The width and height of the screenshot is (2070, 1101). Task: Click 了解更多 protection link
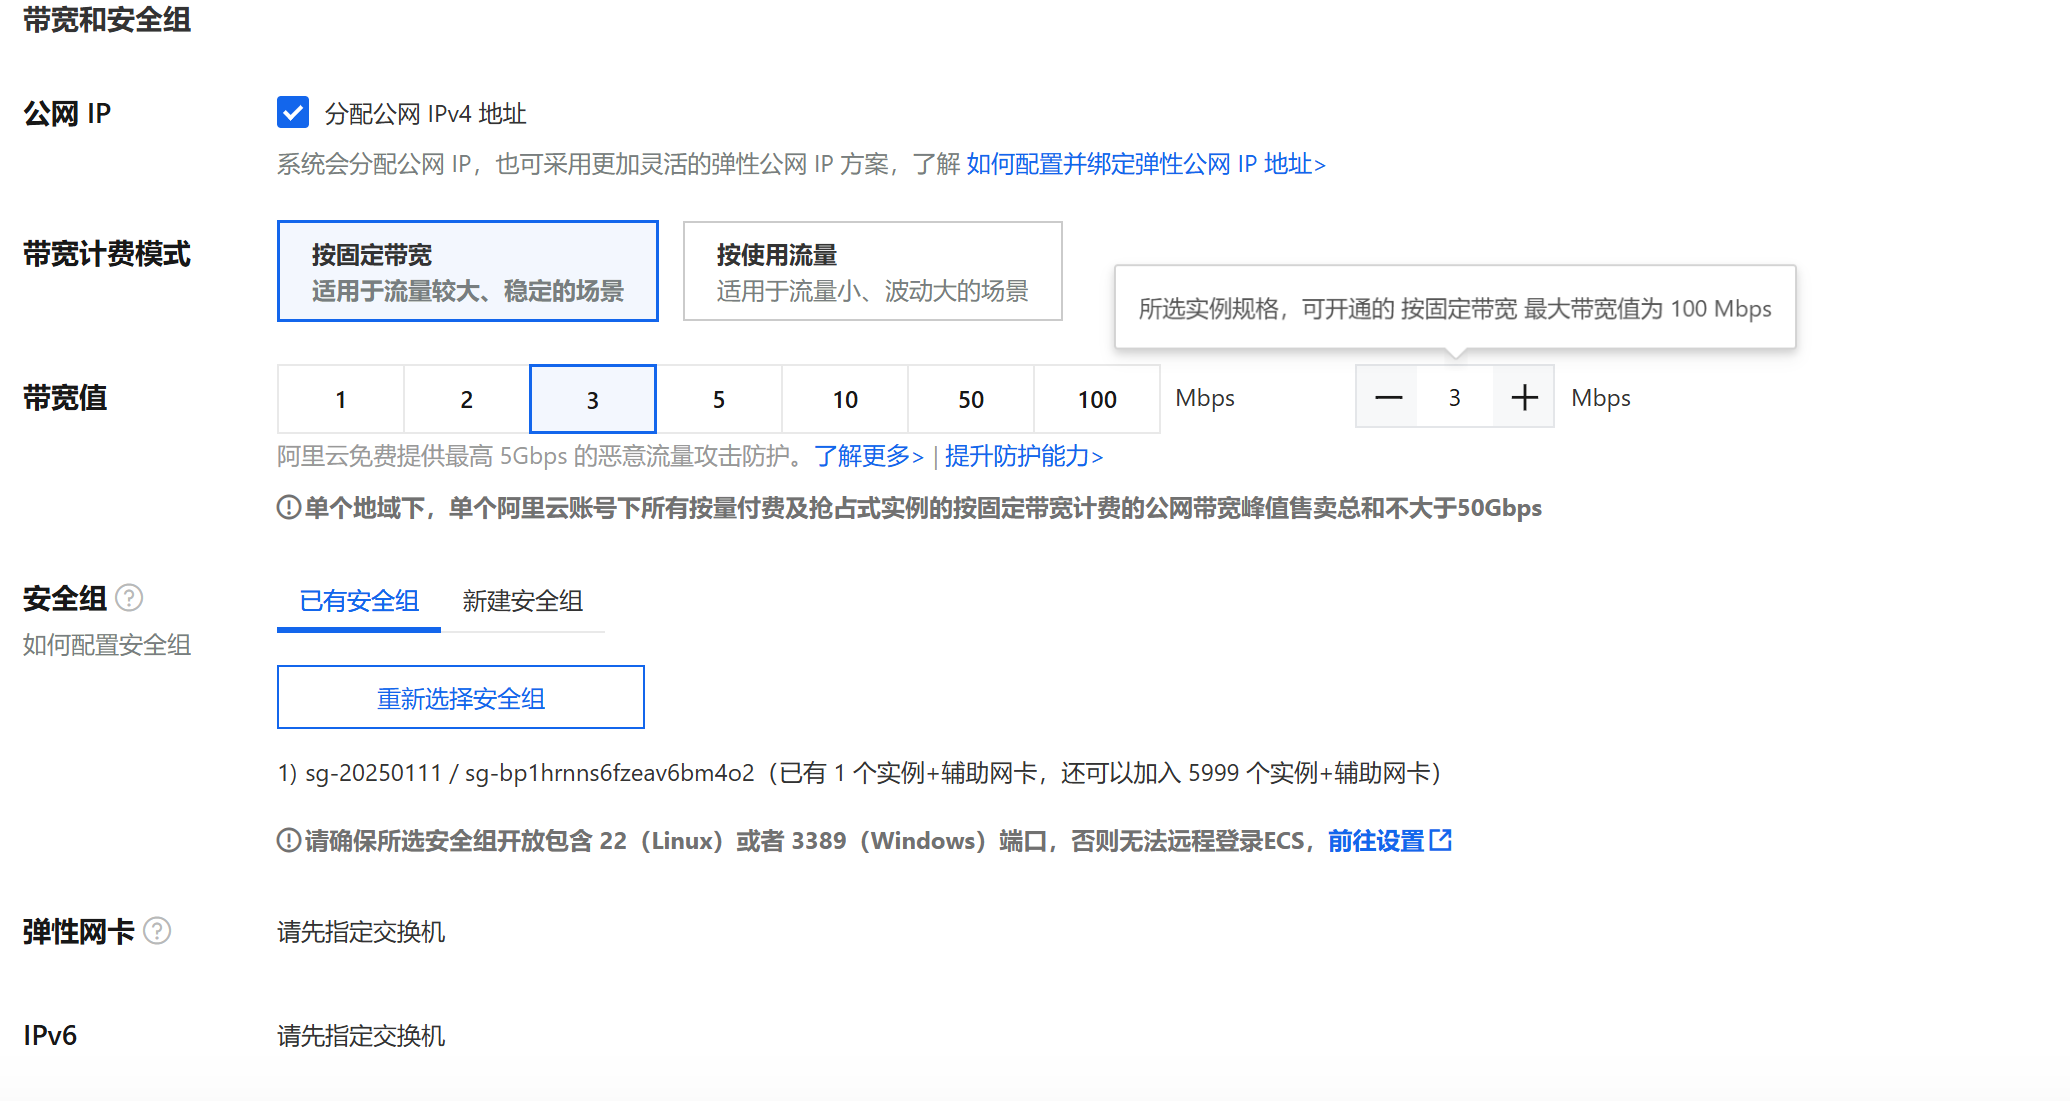868,456
